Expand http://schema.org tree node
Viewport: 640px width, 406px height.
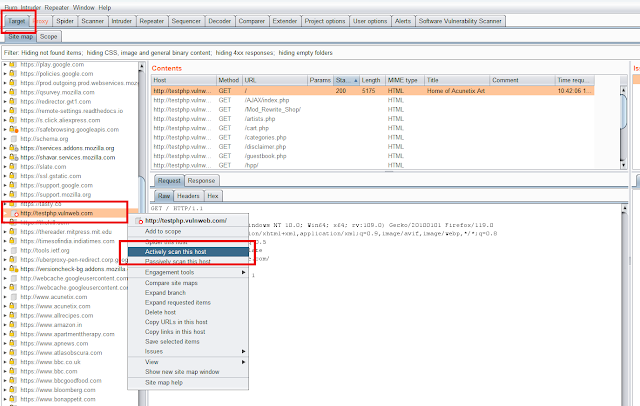tap(5, 139)
